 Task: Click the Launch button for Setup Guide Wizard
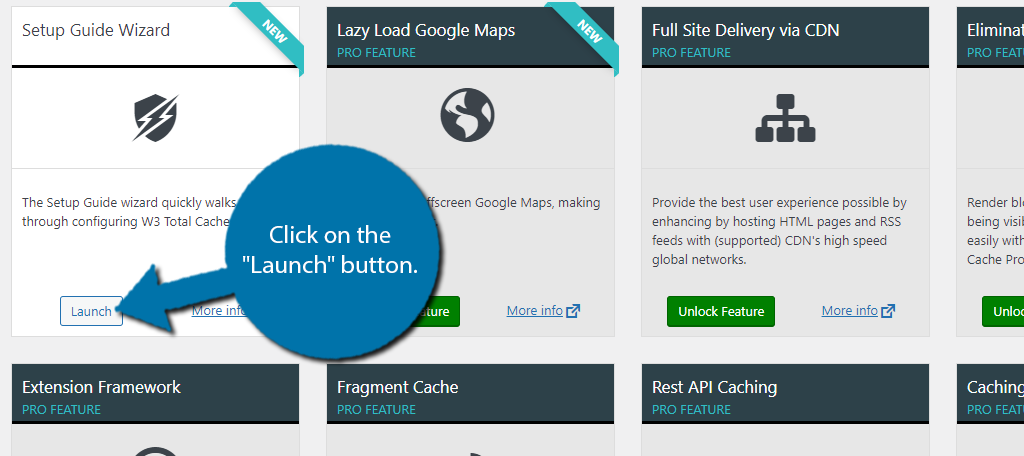coord(91,311)
